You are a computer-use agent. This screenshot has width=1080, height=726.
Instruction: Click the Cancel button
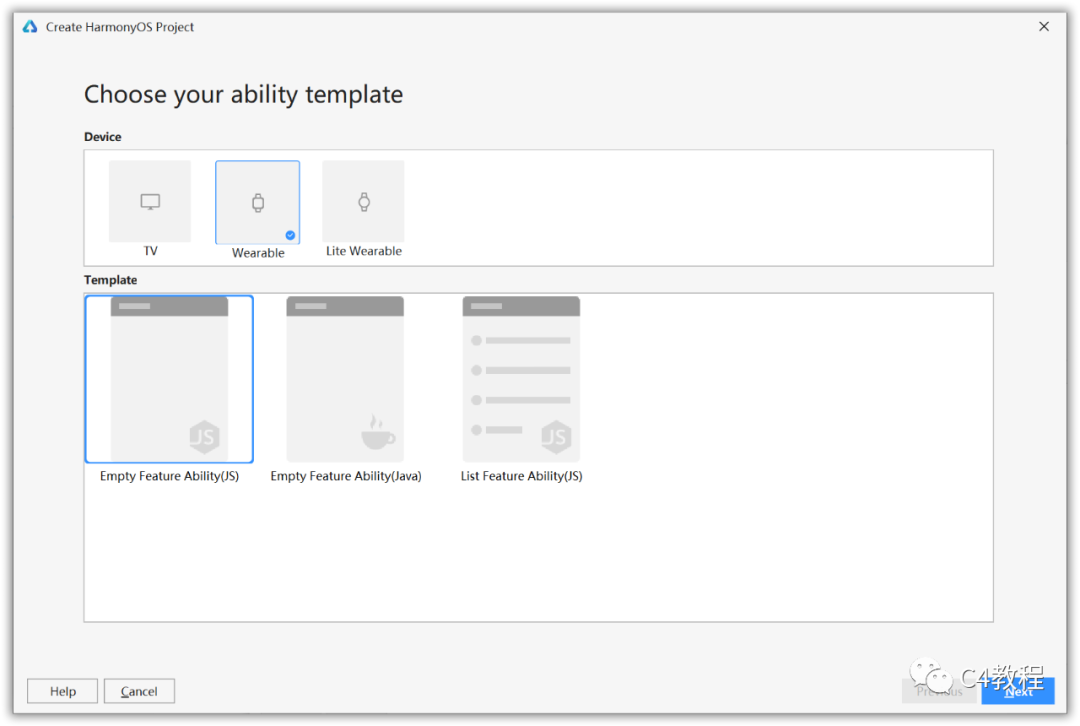tap(139, 691)
